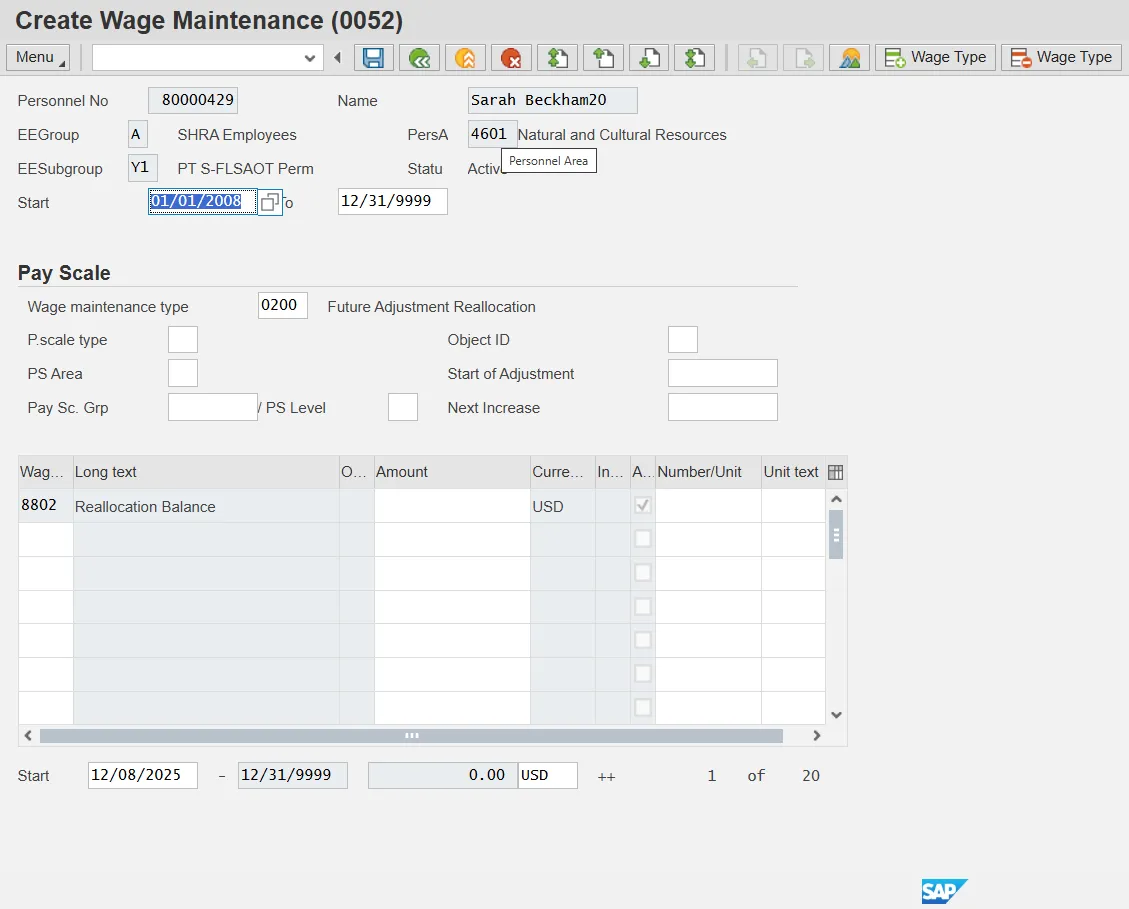Open table settings grid icon
The width and height of the screenshot is (1129, 909).
pos(836,472)
